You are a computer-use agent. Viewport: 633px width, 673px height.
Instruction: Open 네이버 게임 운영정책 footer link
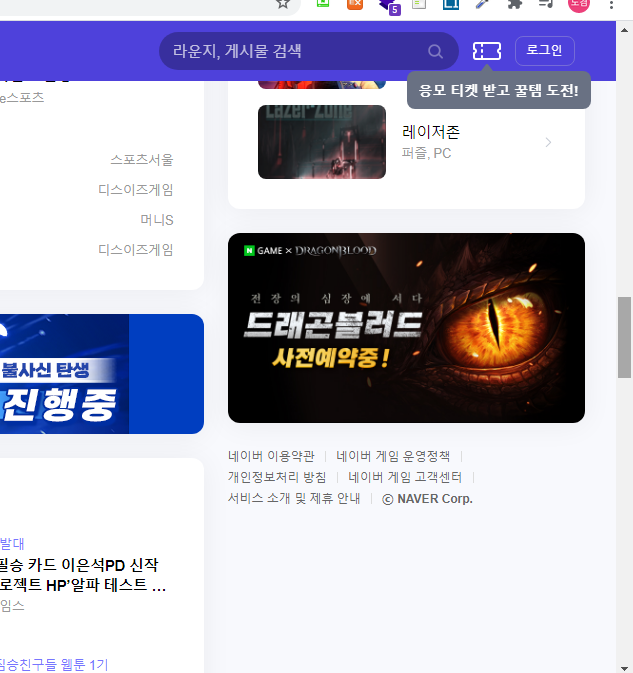click(393, 456)
